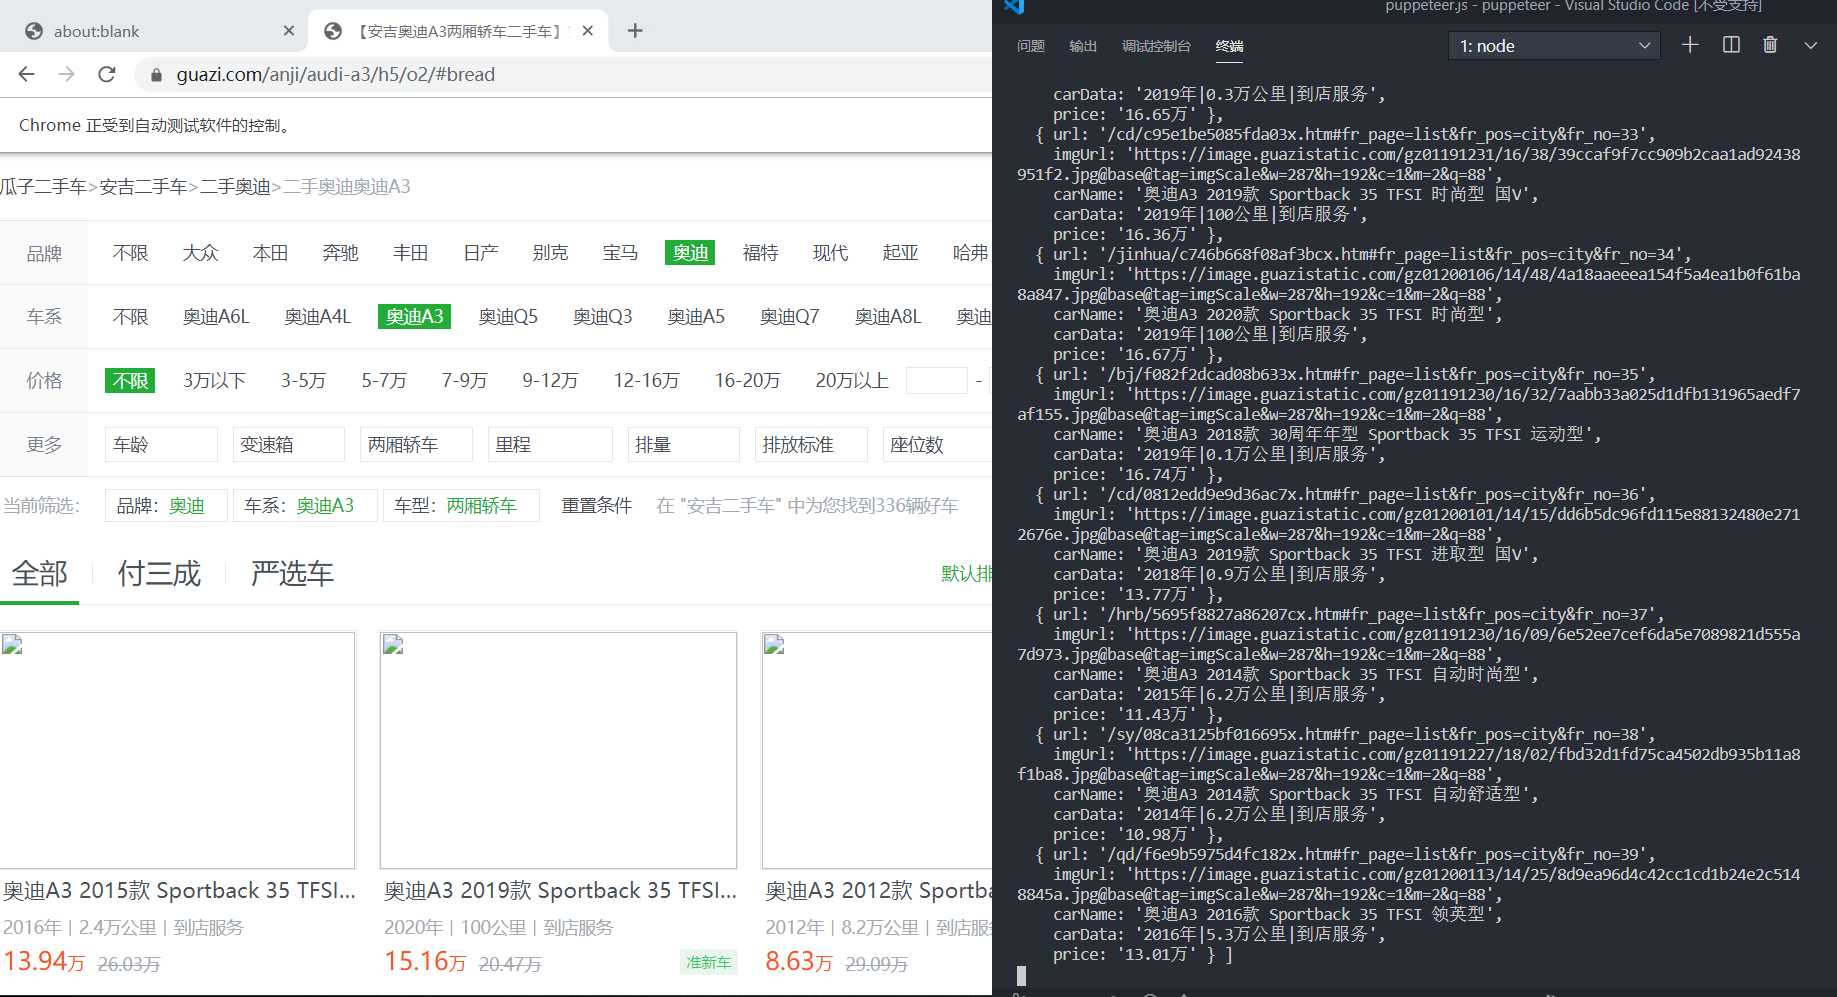Choose 奥迪Q7 series filter
The height and width of the screenshot is (997, 1837).
click(789, 317)
